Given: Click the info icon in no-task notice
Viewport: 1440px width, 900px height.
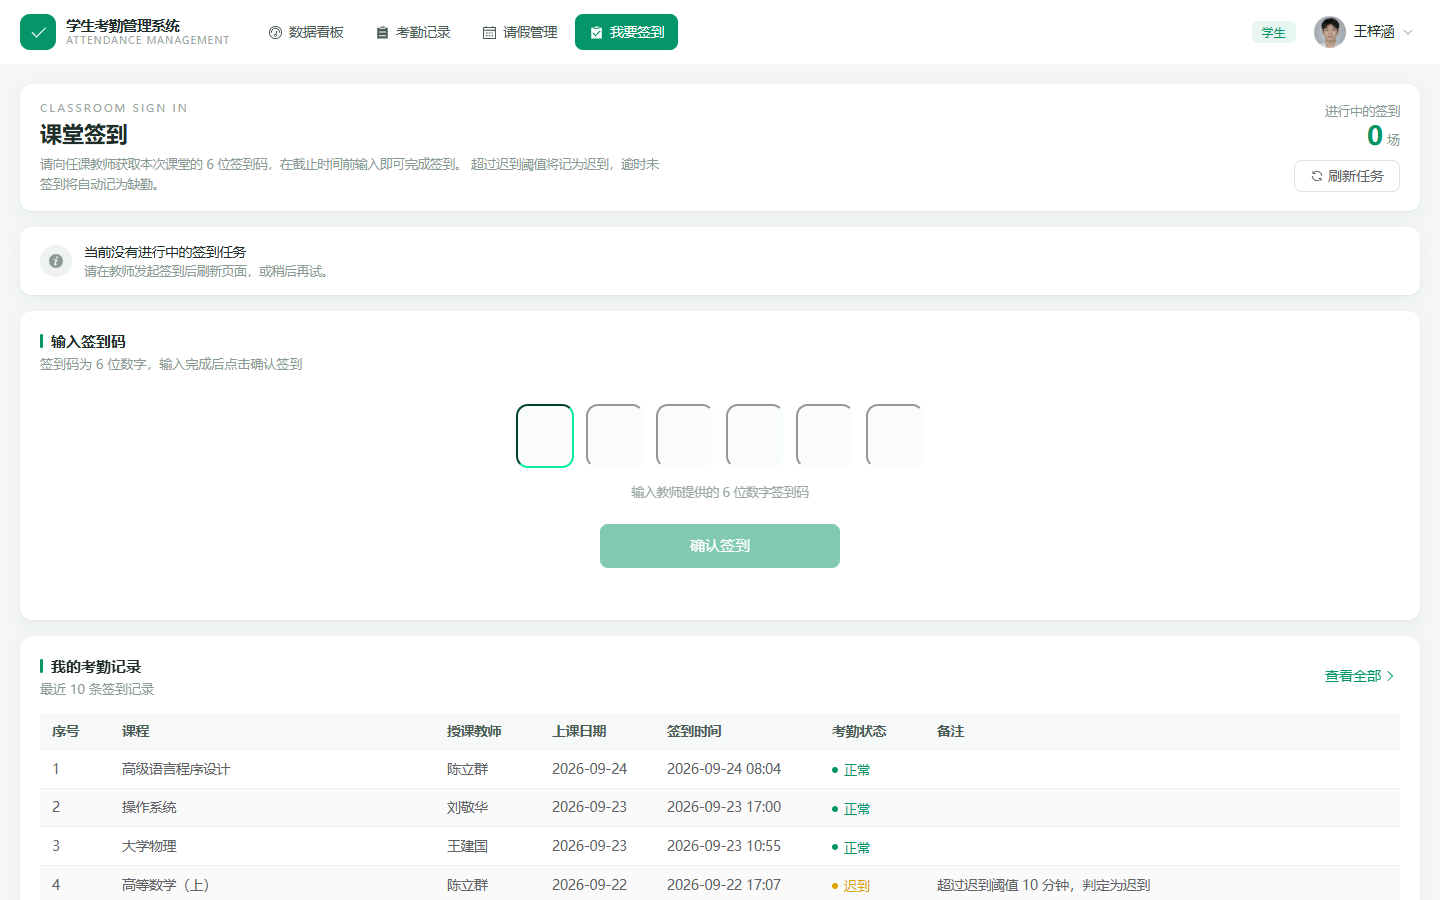Looking at the screenshot, I should click(x=56, y=261).
